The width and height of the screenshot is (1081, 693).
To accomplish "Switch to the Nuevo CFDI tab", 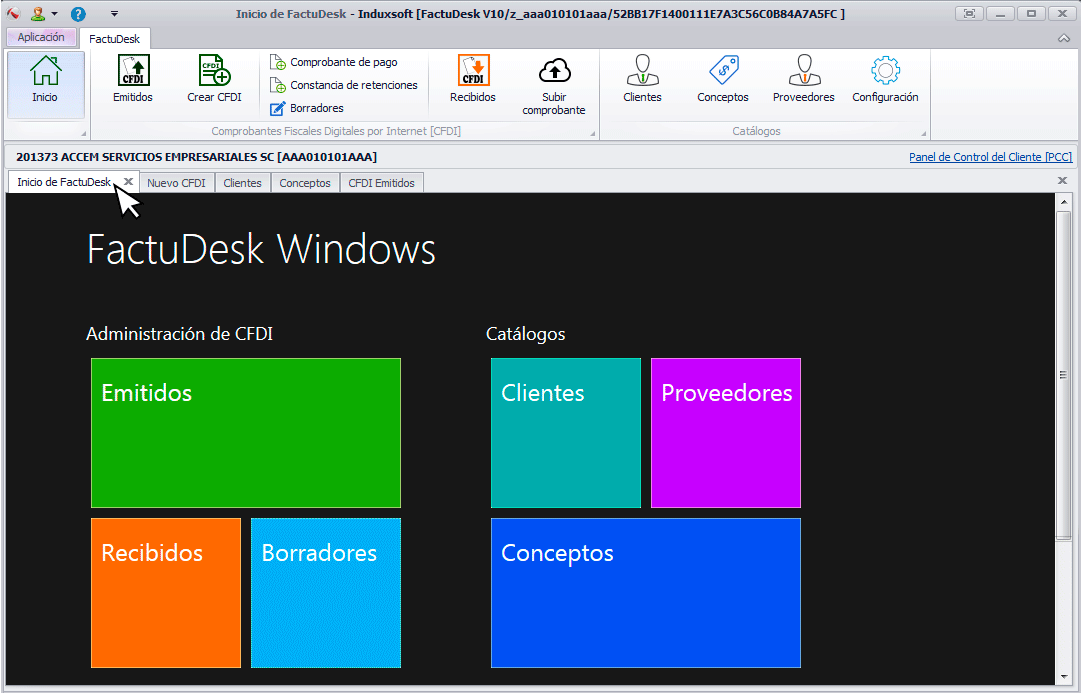I will pyautogui.click(x=176, y=183).
